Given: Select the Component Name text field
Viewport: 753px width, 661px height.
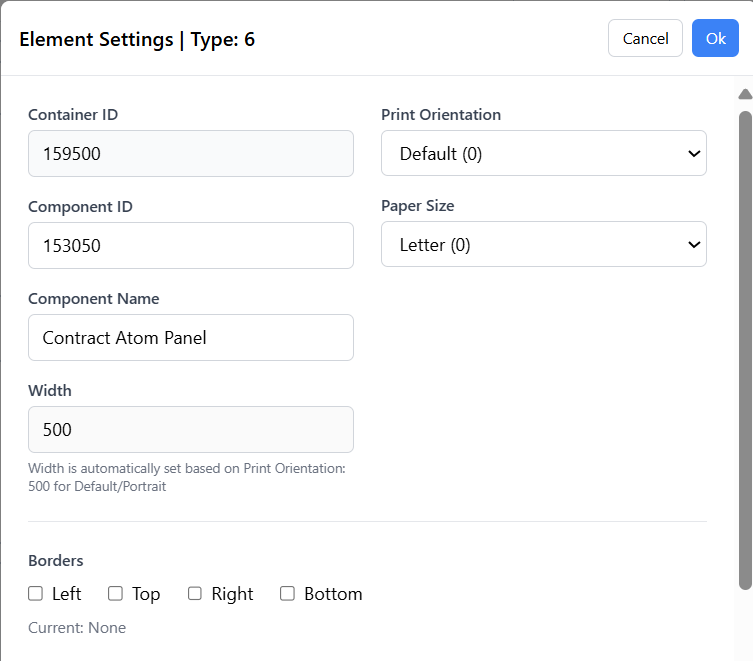Looking at the screenshot, I should coord(190,337).
